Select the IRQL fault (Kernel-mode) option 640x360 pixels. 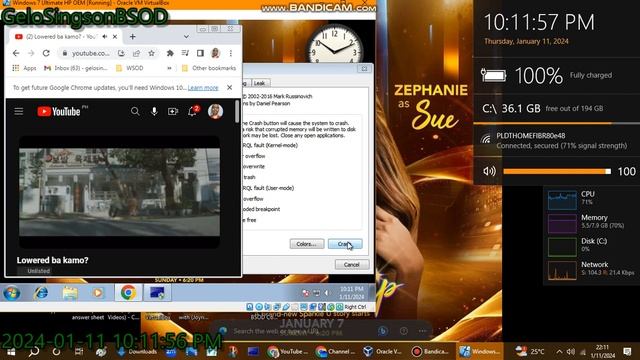(270, 145)
